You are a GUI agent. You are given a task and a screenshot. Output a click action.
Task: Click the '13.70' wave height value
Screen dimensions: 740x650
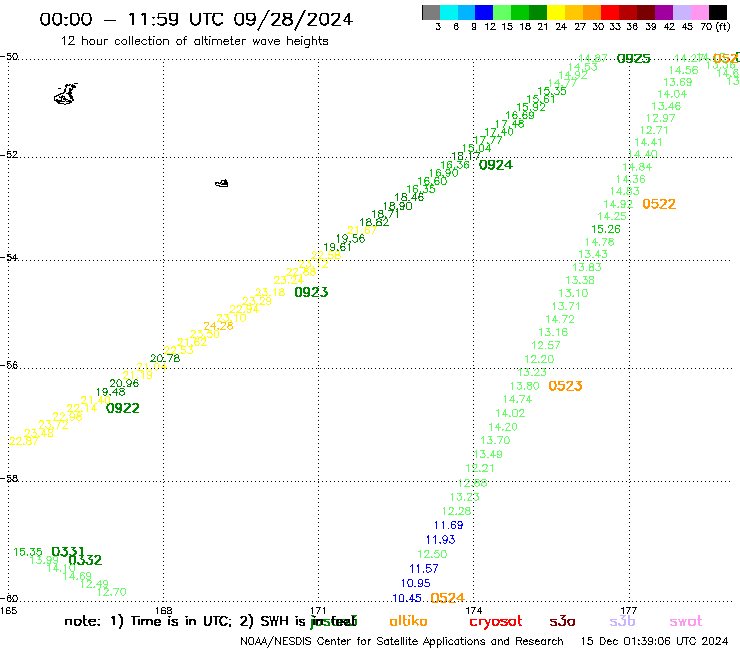coord(496,440)
